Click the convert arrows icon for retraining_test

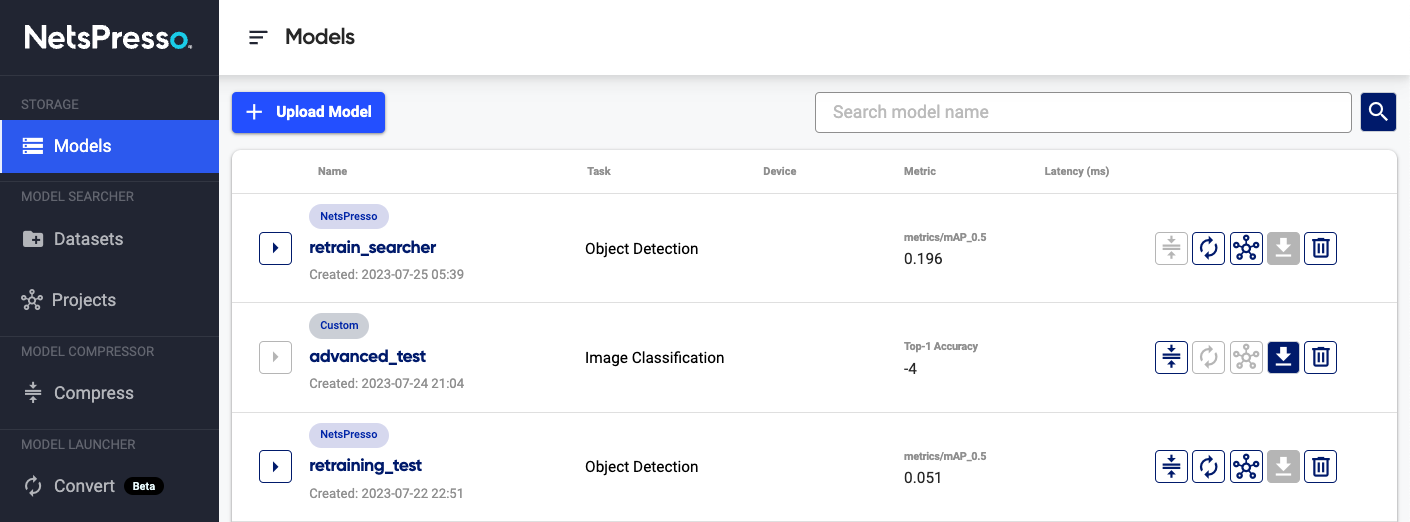tap(1208, 466)
